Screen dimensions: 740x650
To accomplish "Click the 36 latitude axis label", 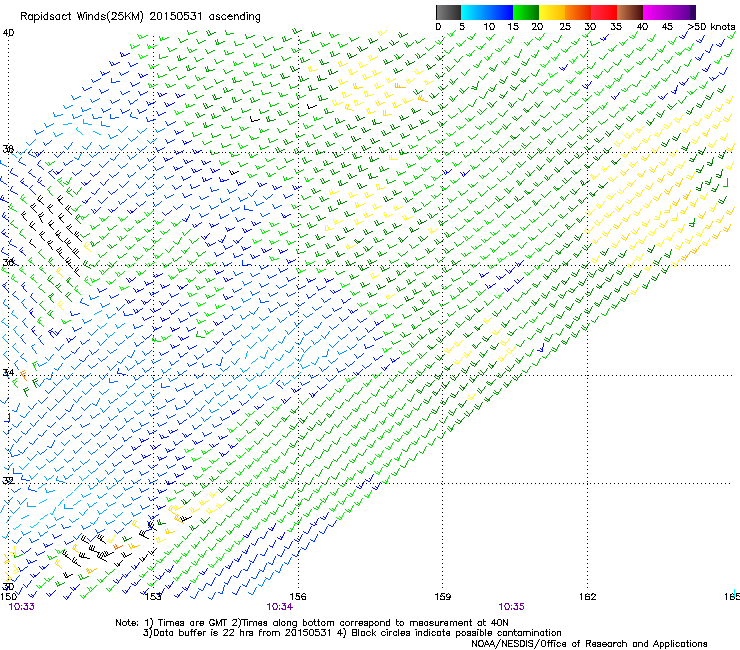I will (x=8, y=262).
